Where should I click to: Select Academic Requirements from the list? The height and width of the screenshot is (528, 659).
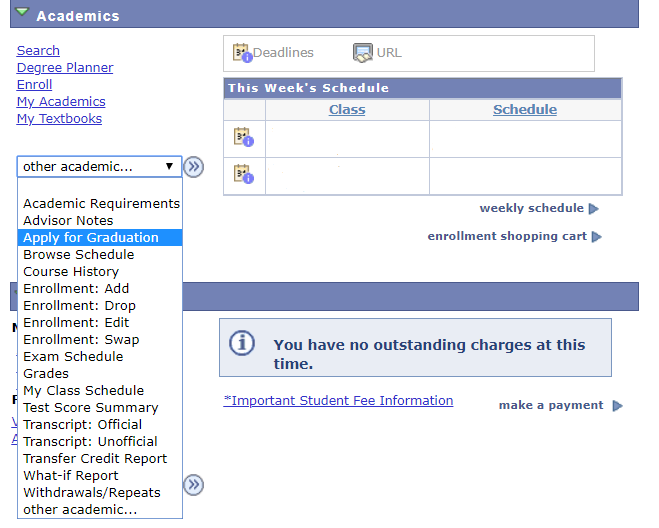[100, 203]
